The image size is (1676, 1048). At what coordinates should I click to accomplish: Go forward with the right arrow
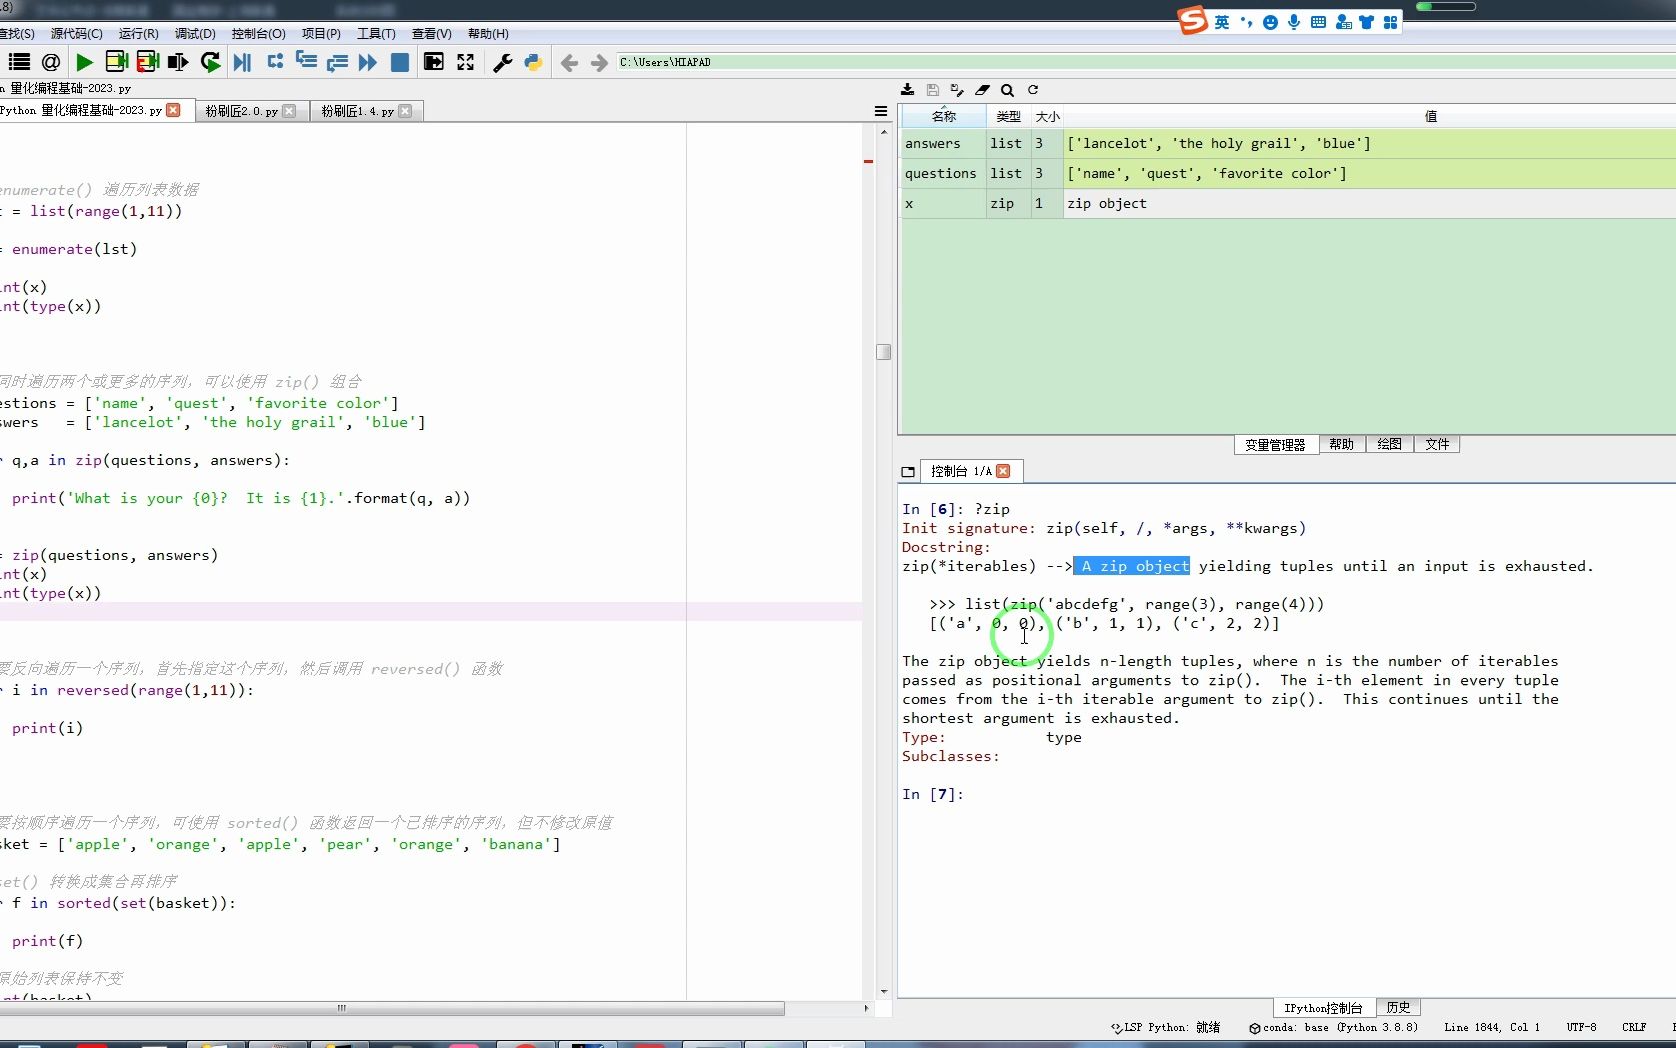point(599,63)
